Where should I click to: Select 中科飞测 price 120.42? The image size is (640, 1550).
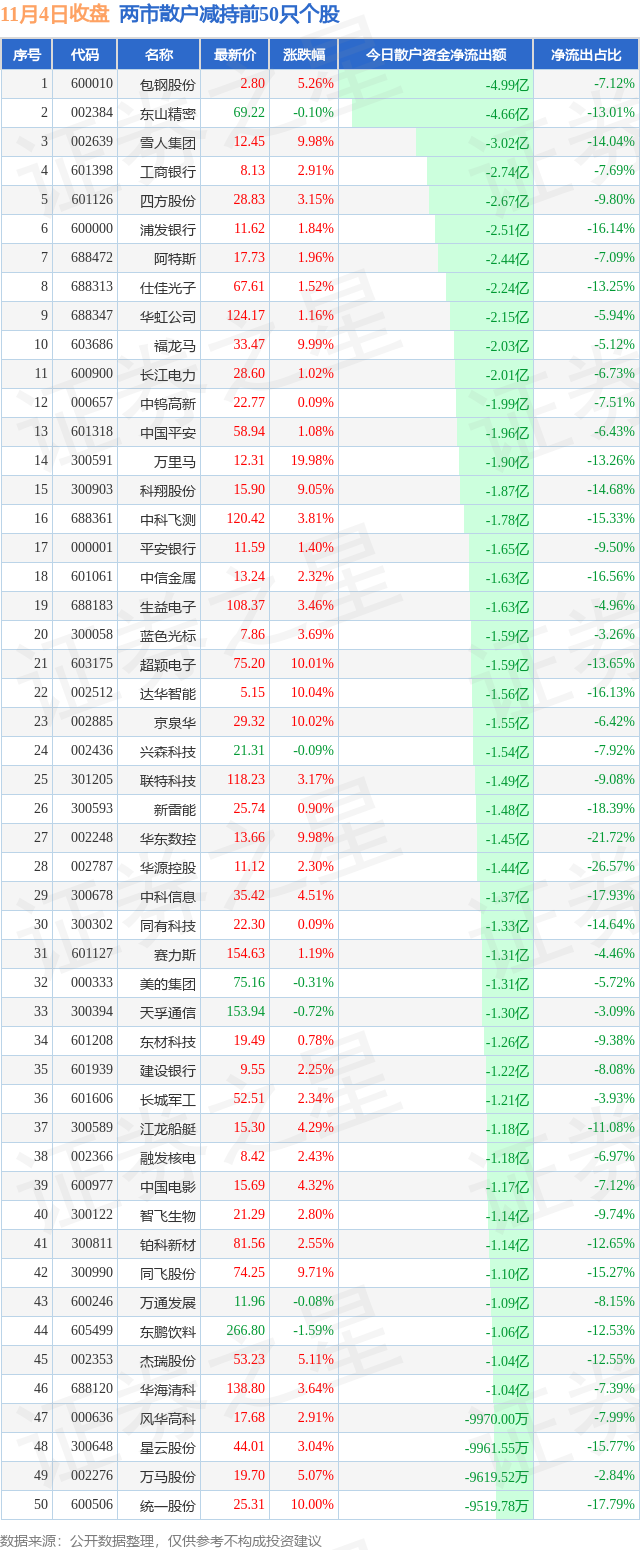pyautogui.click(x=246, y=520)
